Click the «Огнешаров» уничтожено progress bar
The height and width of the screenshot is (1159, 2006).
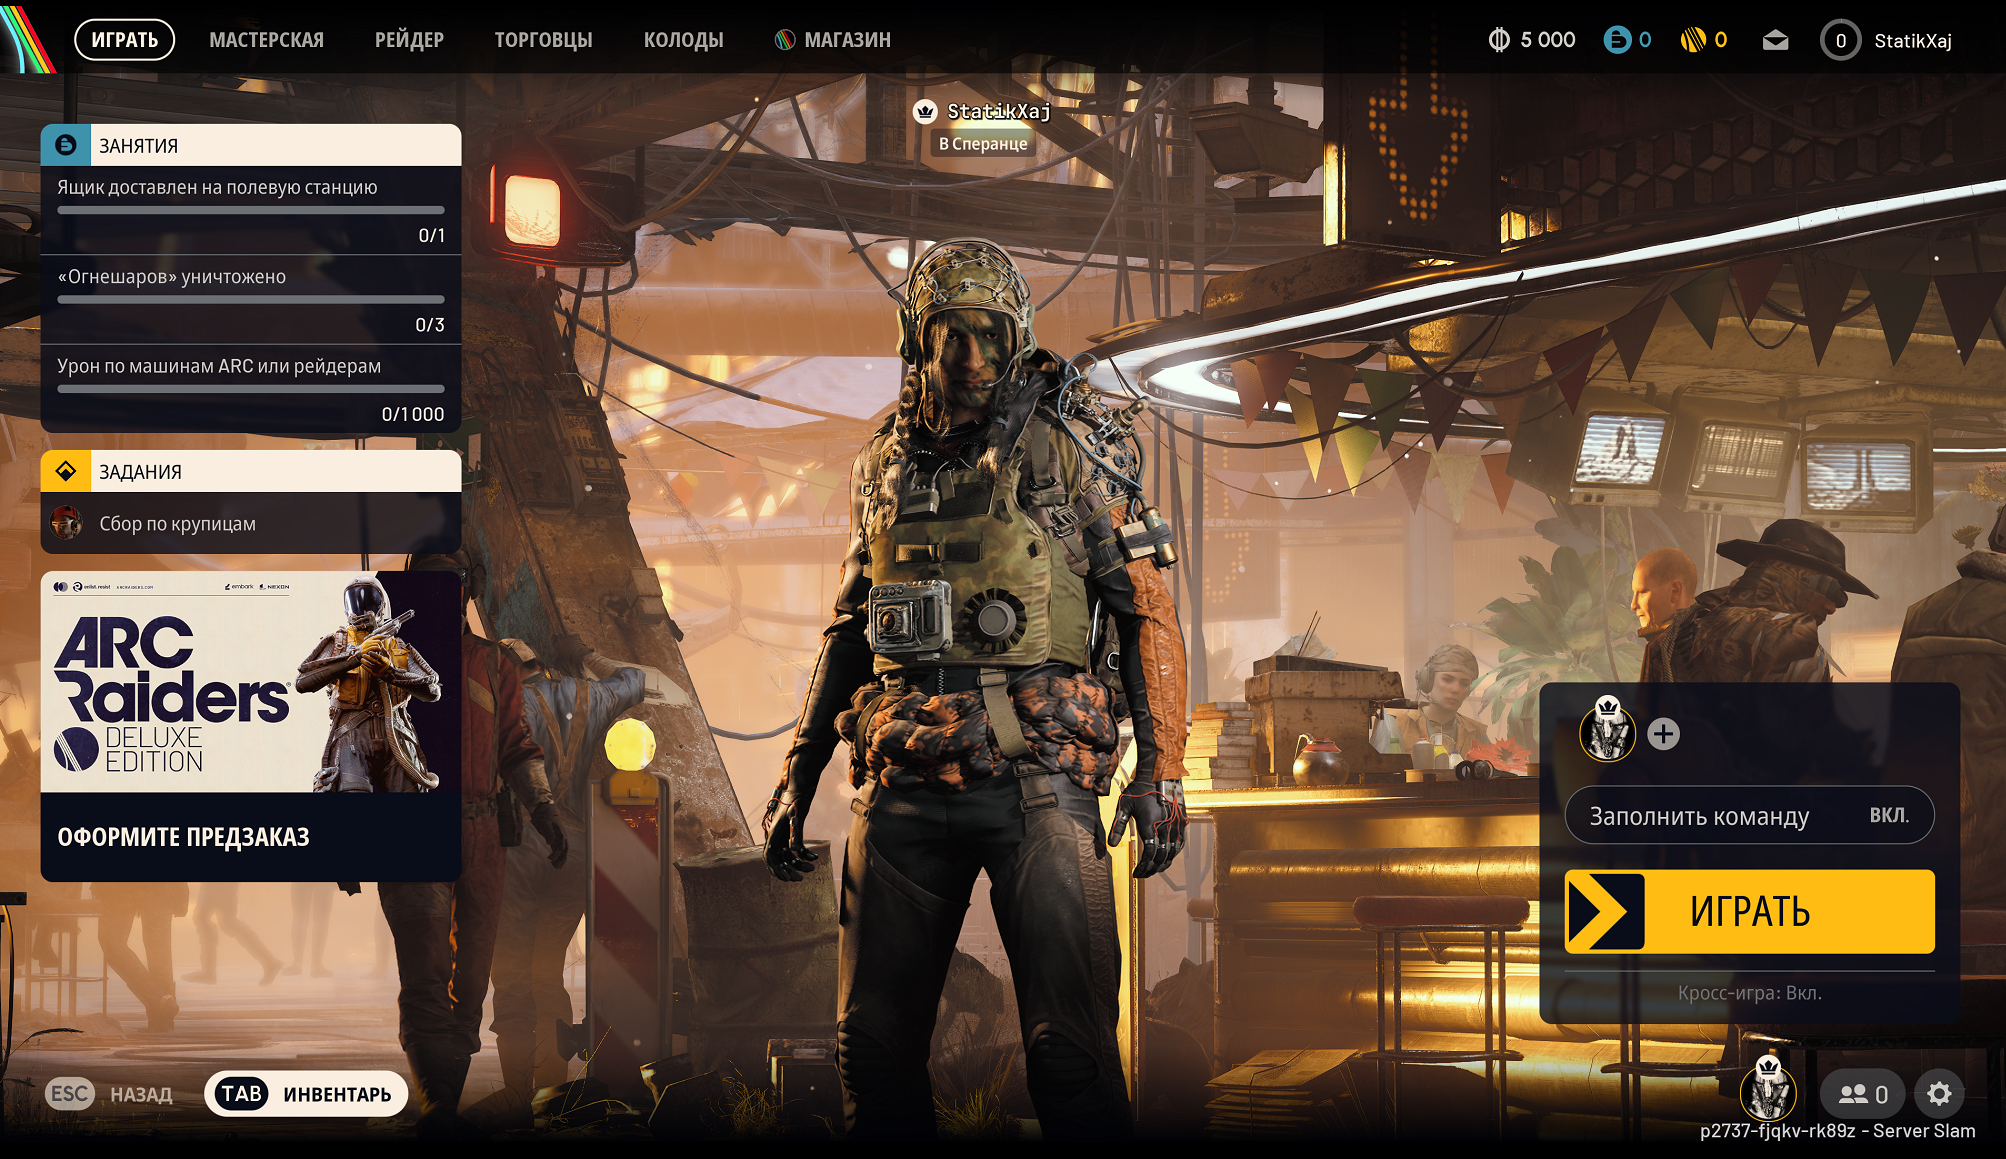[x=250, y=299]
